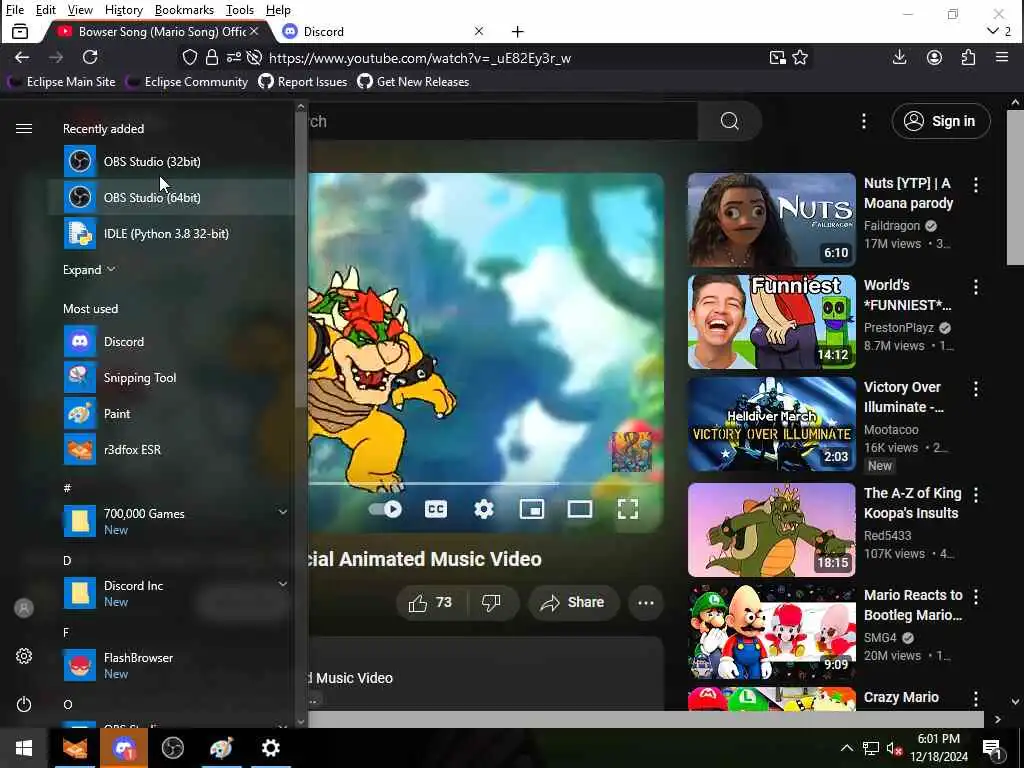Screen dimensions: 1024x768
Task: Open Get New Releases bookmark
Action: [413, 82]
